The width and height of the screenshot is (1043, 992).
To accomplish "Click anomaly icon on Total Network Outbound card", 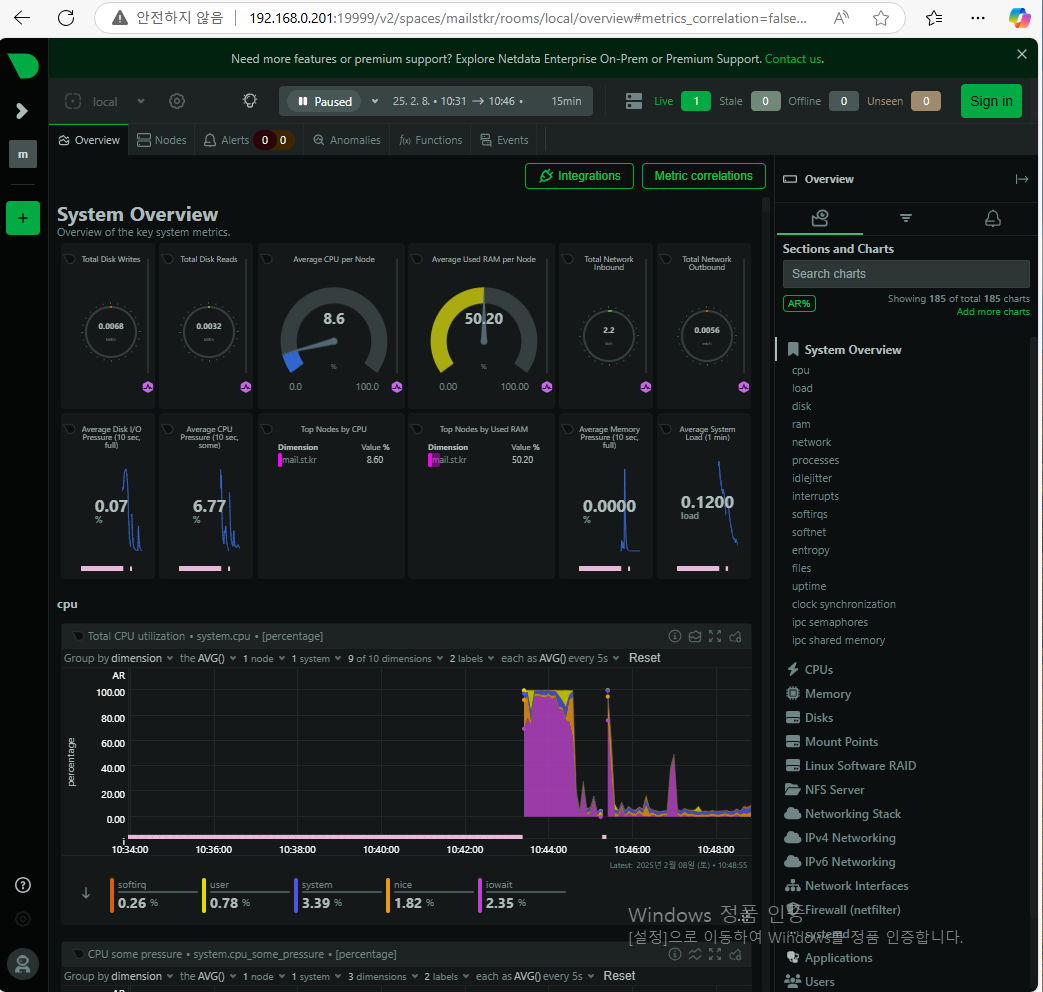I will point(744,387).
